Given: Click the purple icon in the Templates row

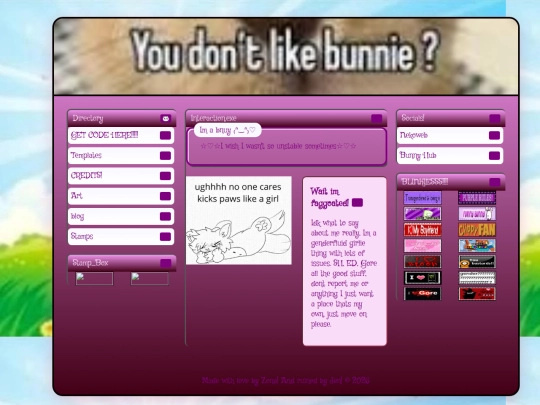Looking at the screenshot, I should pyautogui.click(x=165, y=156).
